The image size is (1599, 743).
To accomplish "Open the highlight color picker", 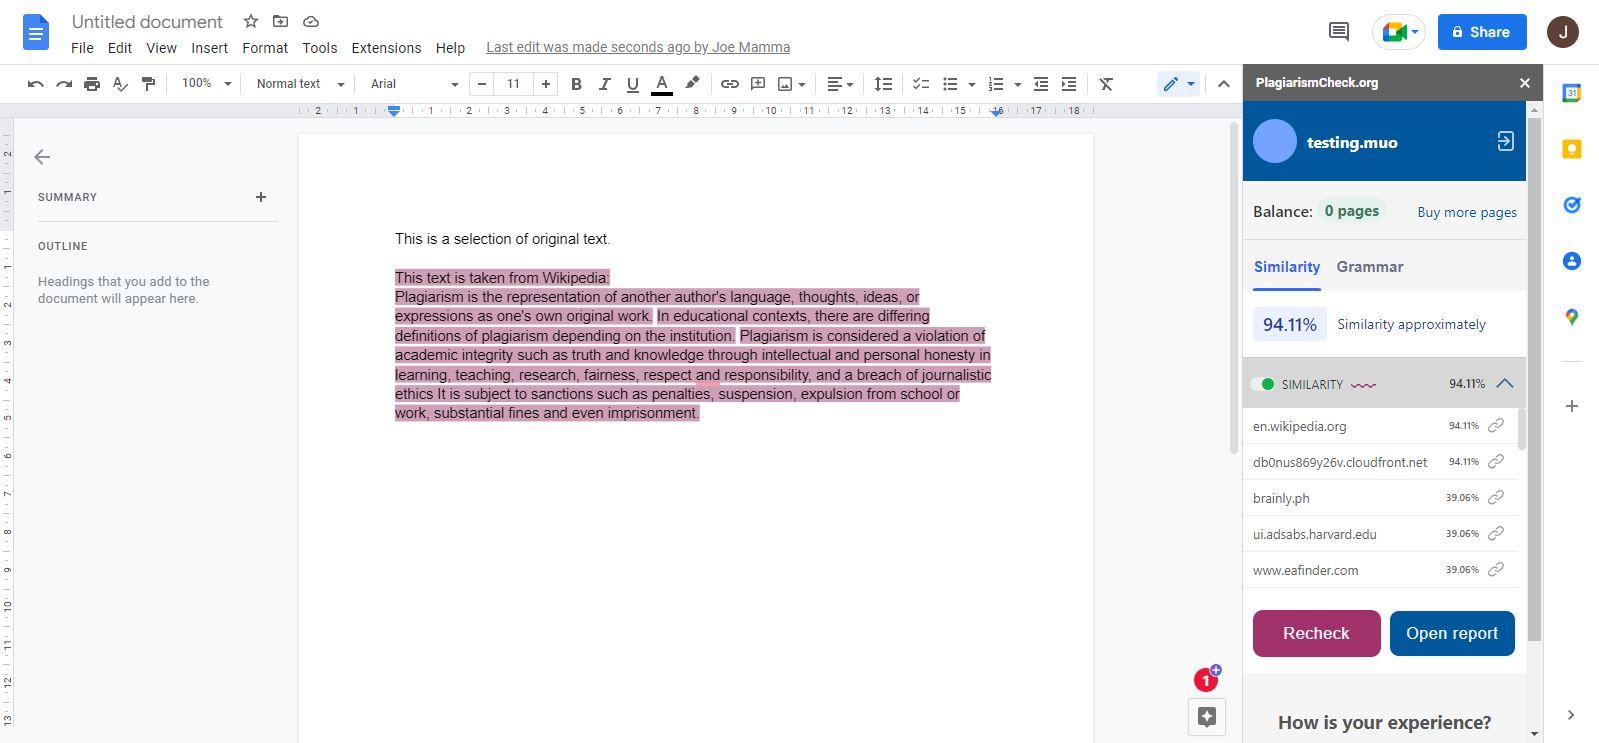I will click(x=692, y=84).
